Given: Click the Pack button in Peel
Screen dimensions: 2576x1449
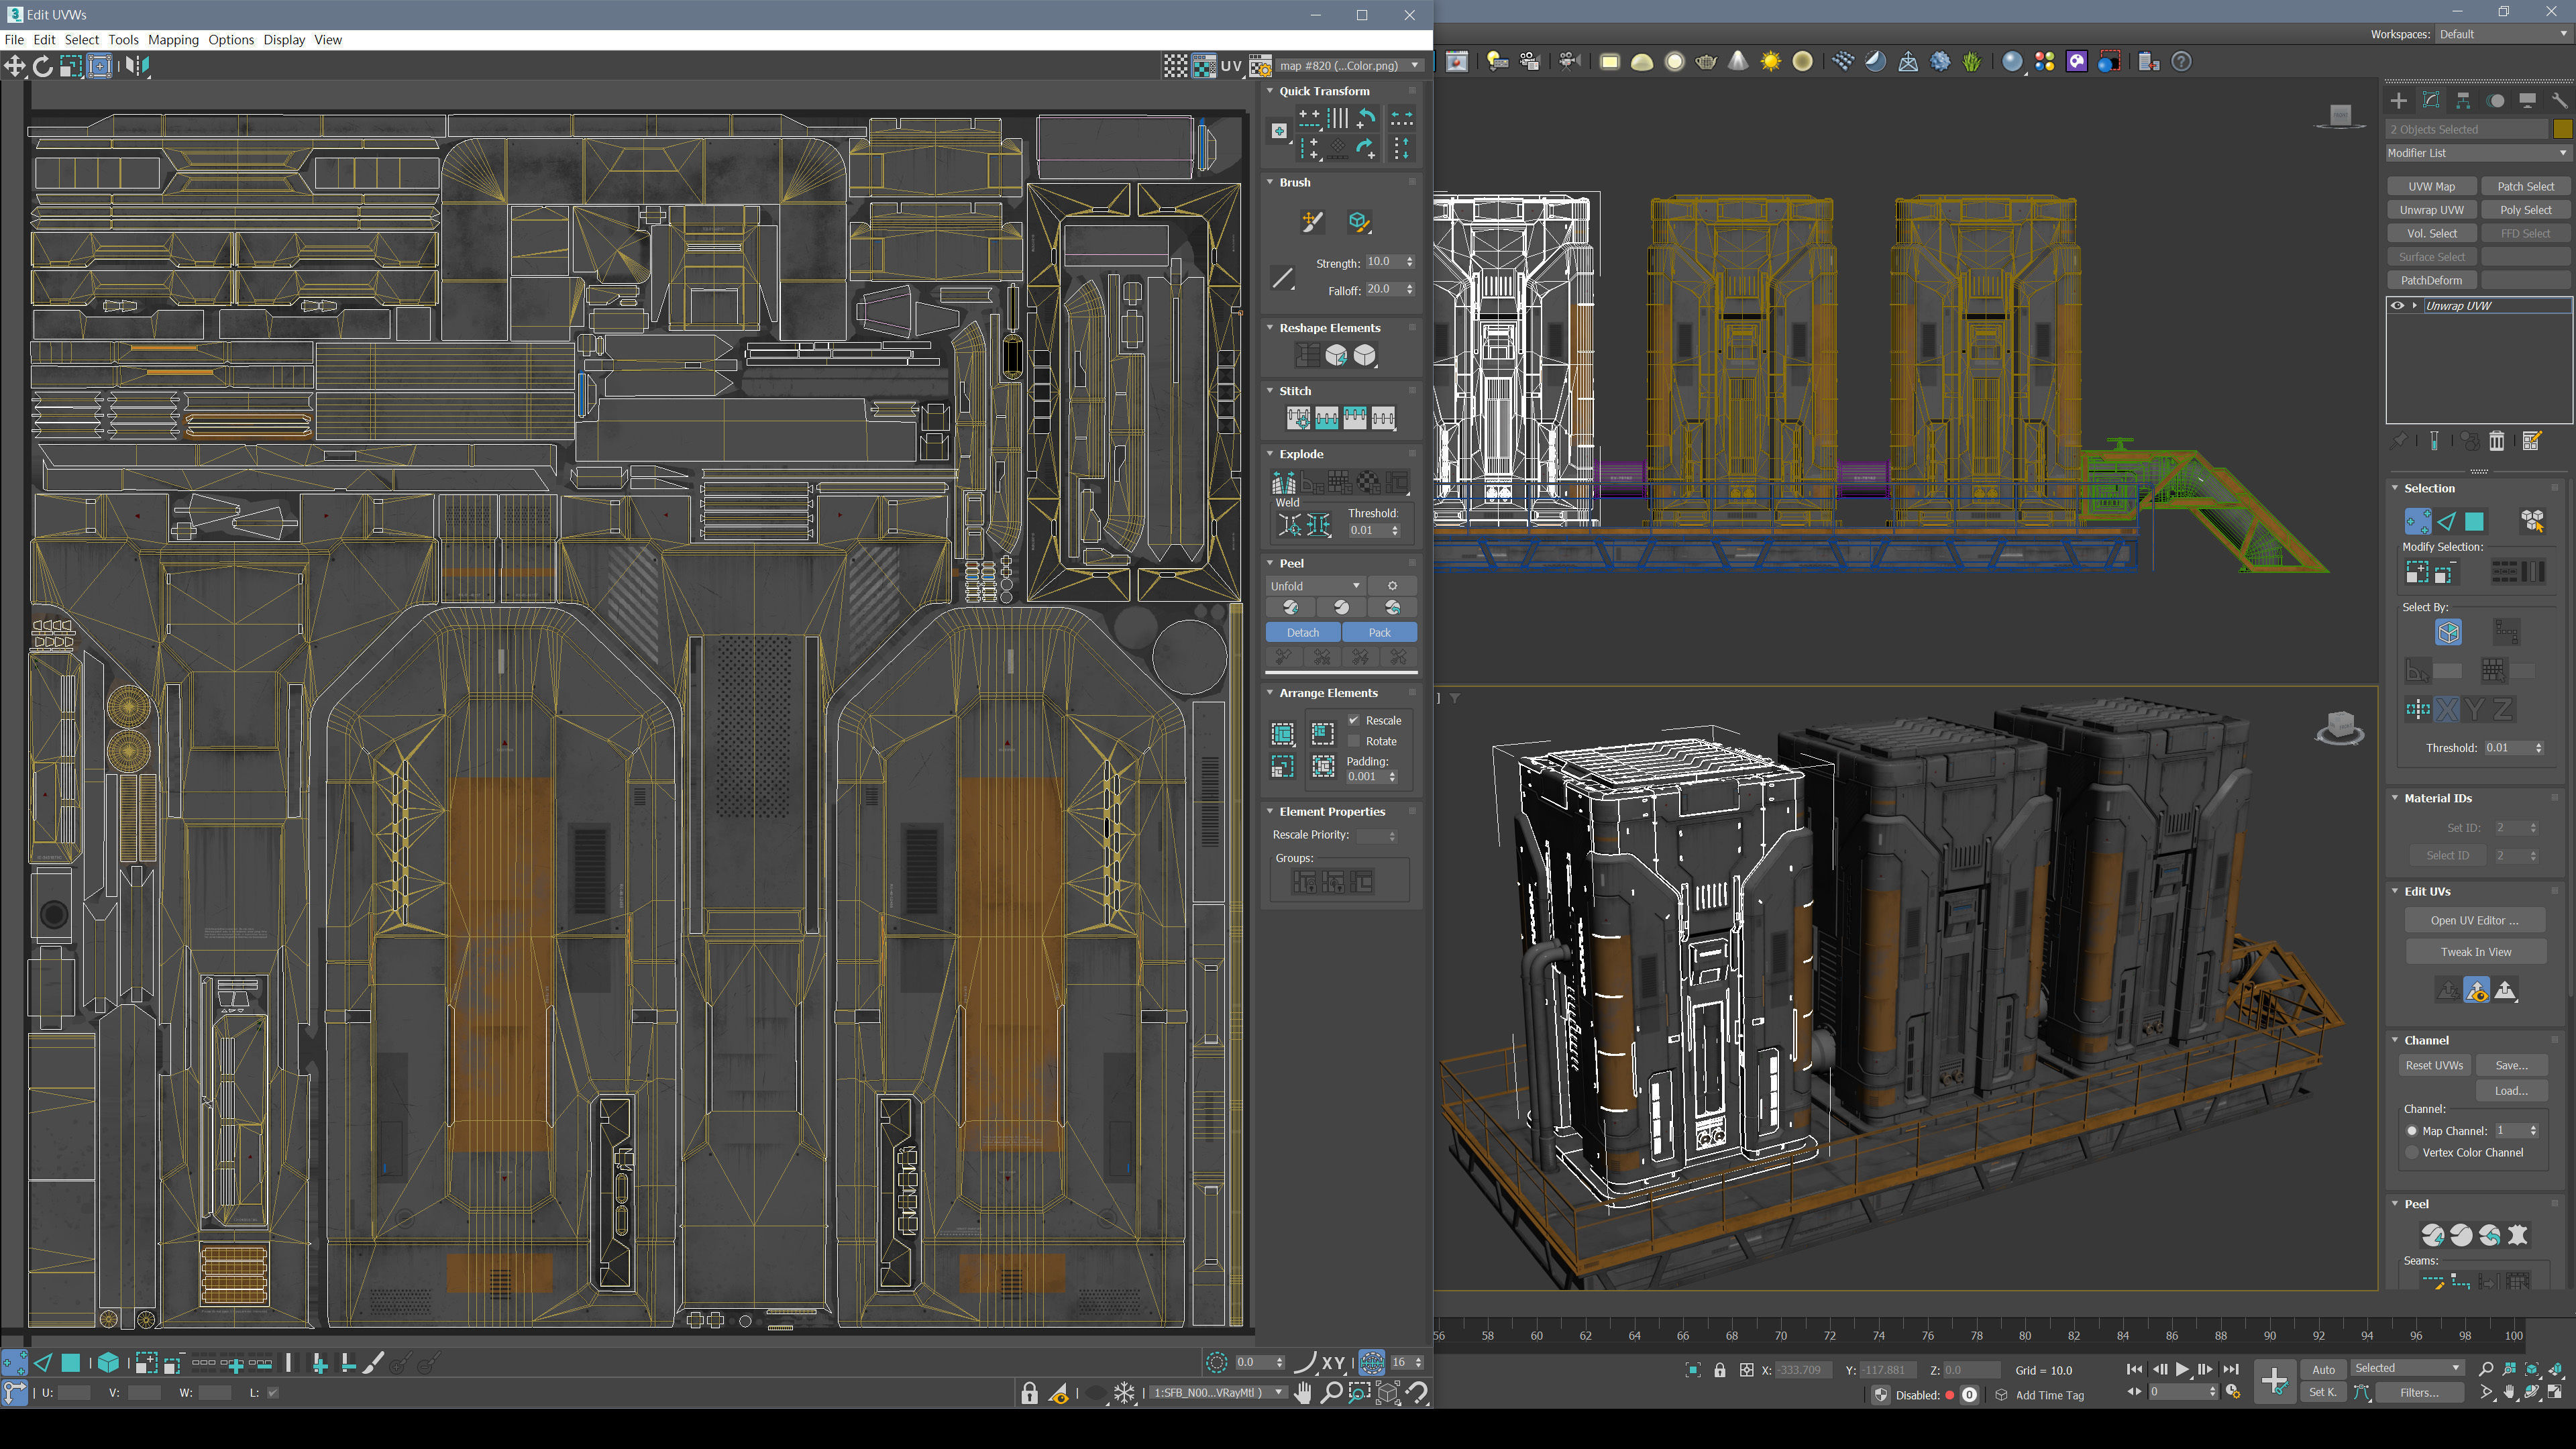Looking at the screenshot, I should coord(1379,632).
